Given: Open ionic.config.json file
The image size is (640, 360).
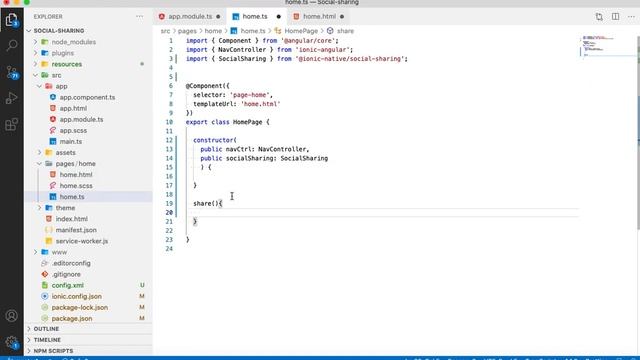Looking at the screenshot, I should click(x=76, y=296).
